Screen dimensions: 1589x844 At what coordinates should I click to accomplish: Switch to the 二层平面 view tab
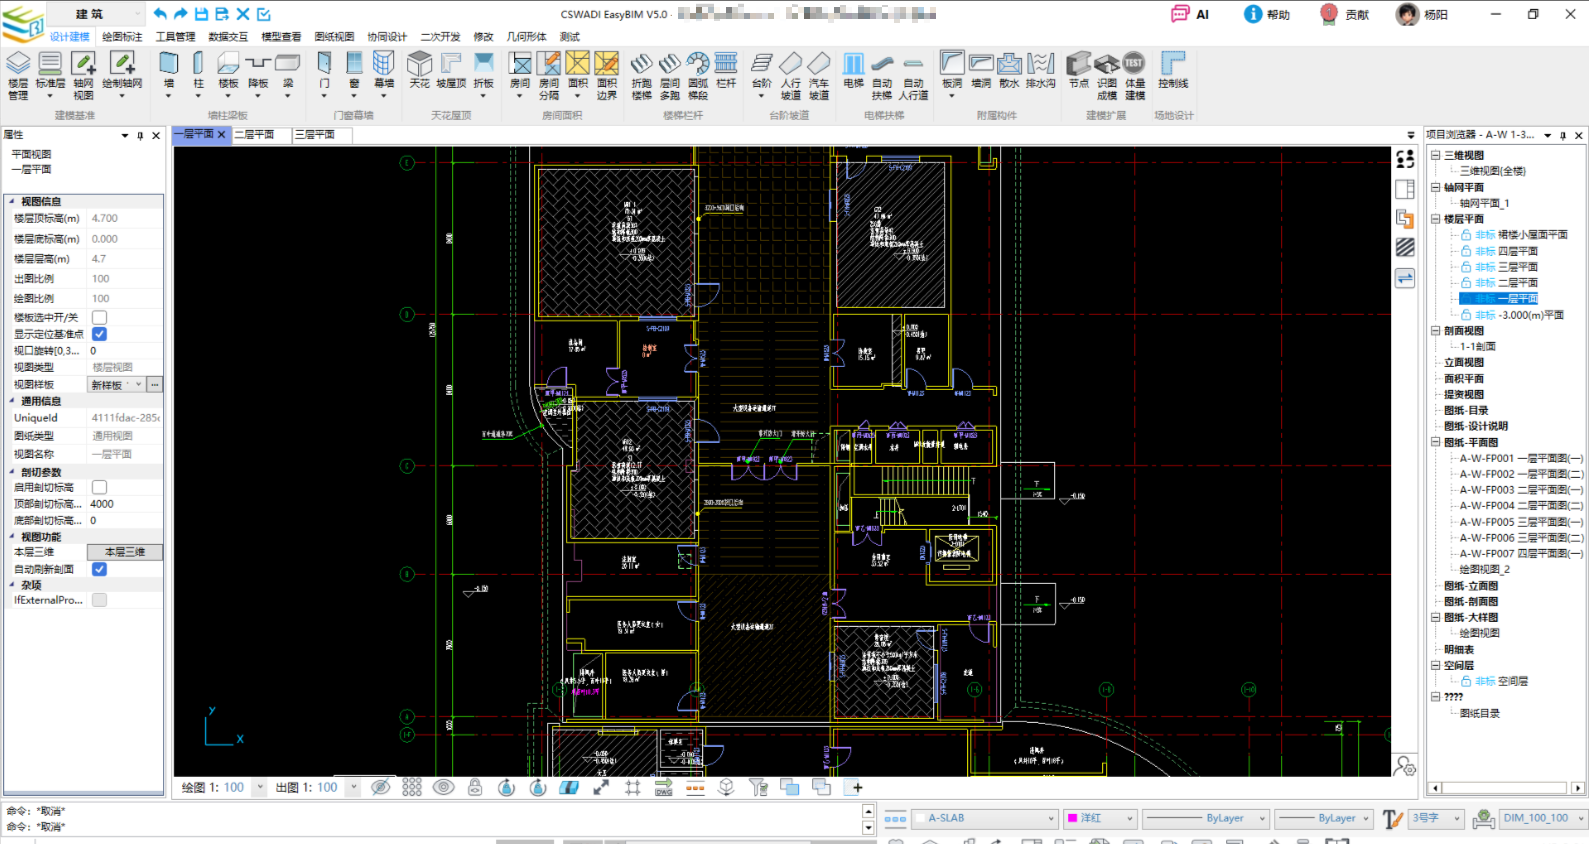pyautogui.click(x=255, y=134)
